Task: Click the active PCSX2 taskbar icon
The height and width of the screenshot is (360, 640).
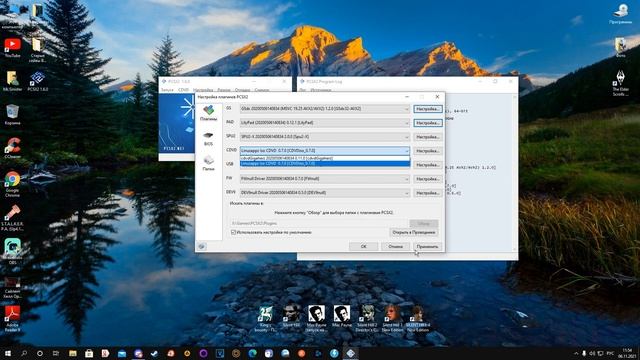Action: click(351, 353)
